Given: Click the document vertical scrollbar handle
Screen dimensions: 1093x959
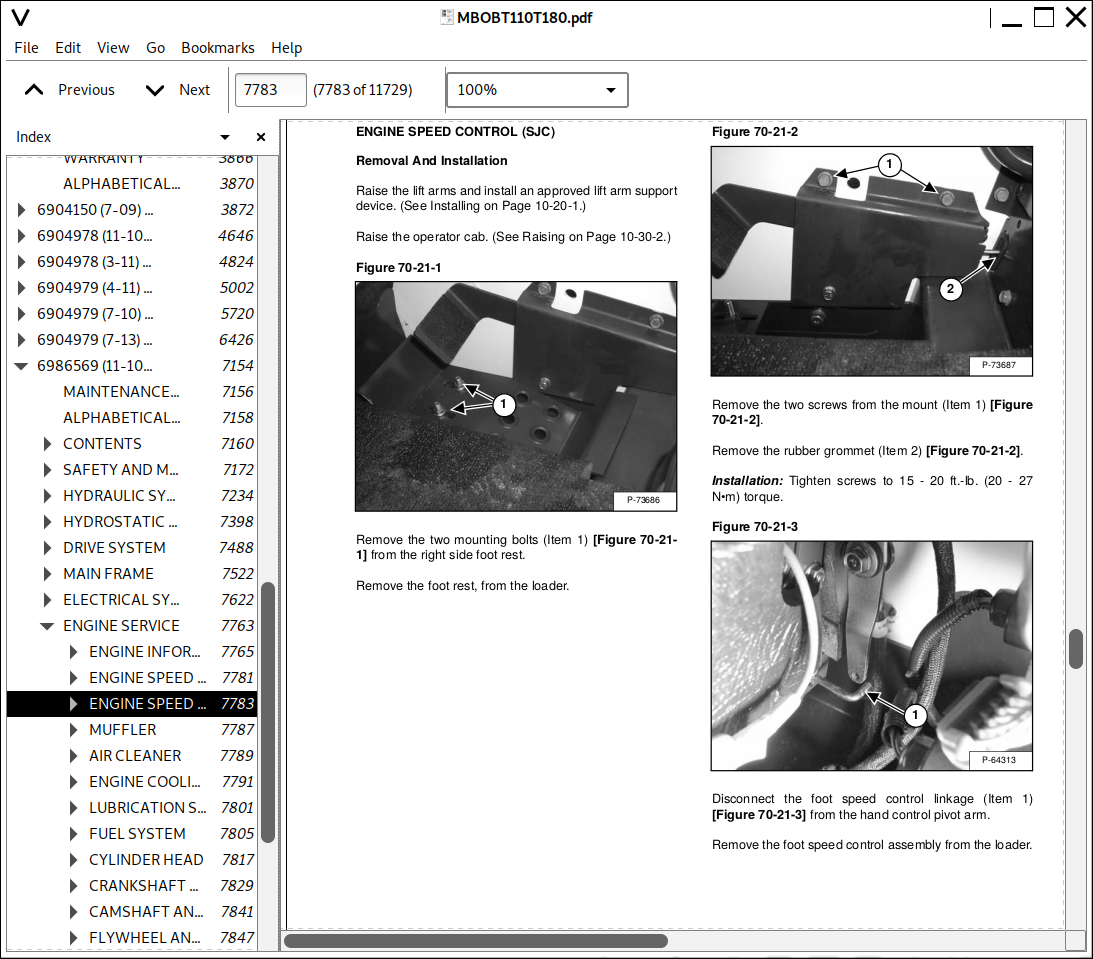Looking at the screenshot, I should tap(1076, 648).
